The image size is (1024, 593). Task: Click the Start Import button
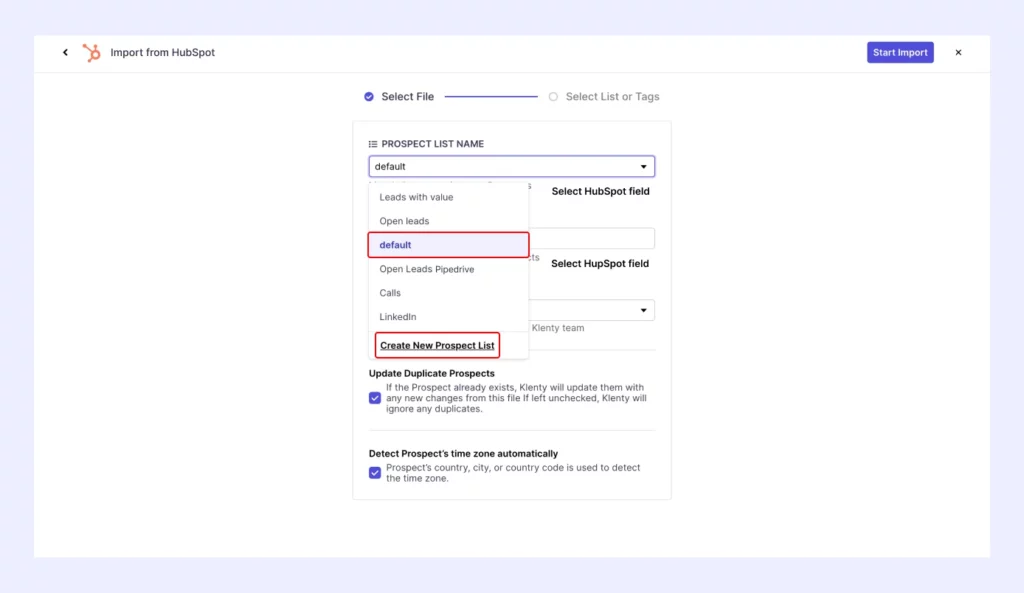899,52
